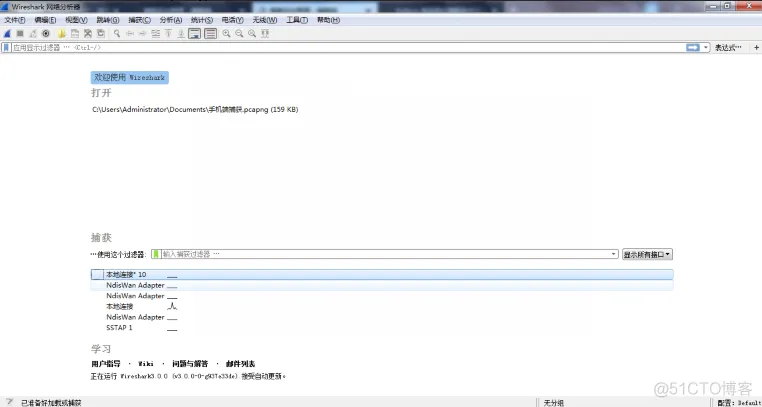Viewport: 762px width, 407px height.
Task: Click the reload capture file icon
Action: [x=101, y=34]
